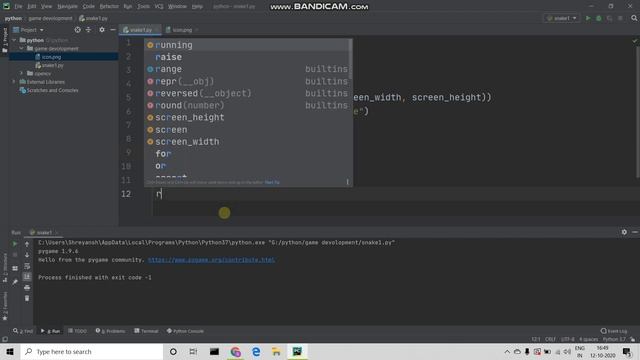This screenshot has height=360, width=640.
Task: Open the Find tool window
Action: pyautogui.click(x=23, y=331)
